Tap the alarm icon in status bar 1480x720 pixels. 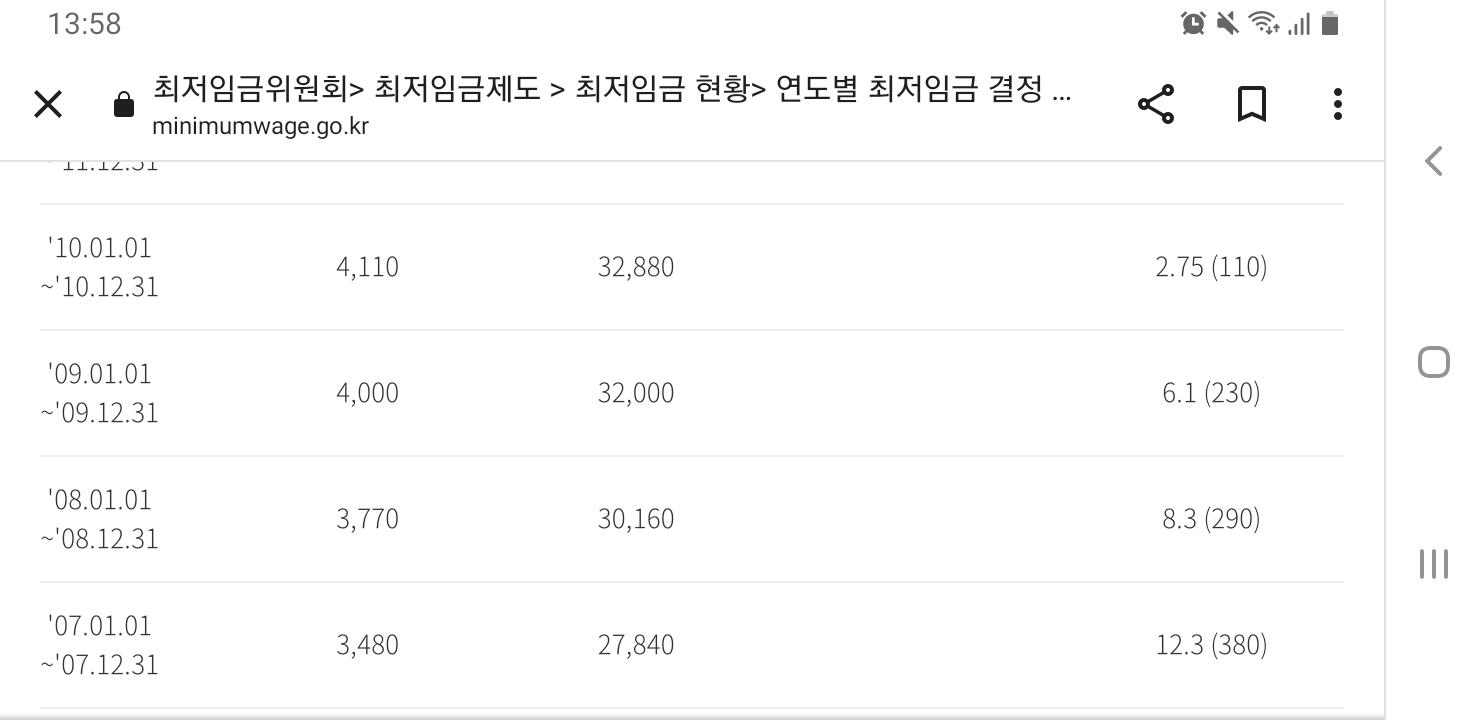[1193, 23]
